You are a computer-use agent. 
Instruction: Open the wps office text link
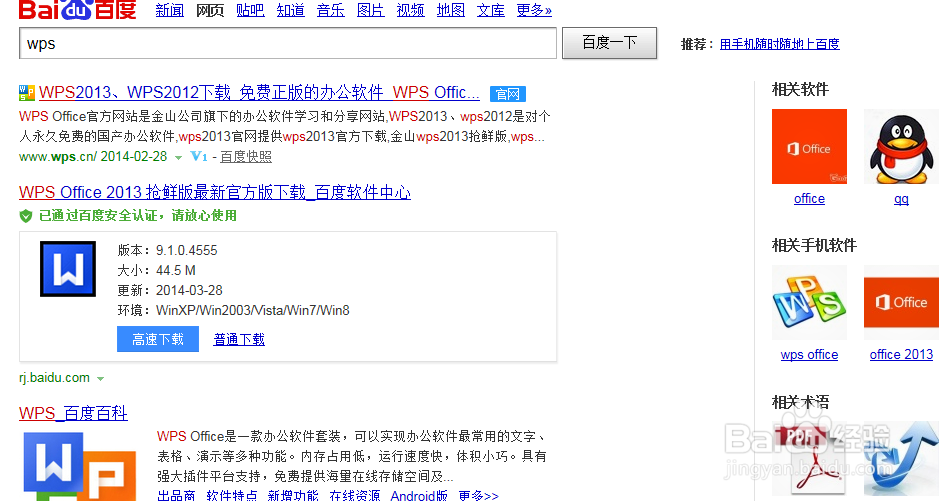click(809, 355)
